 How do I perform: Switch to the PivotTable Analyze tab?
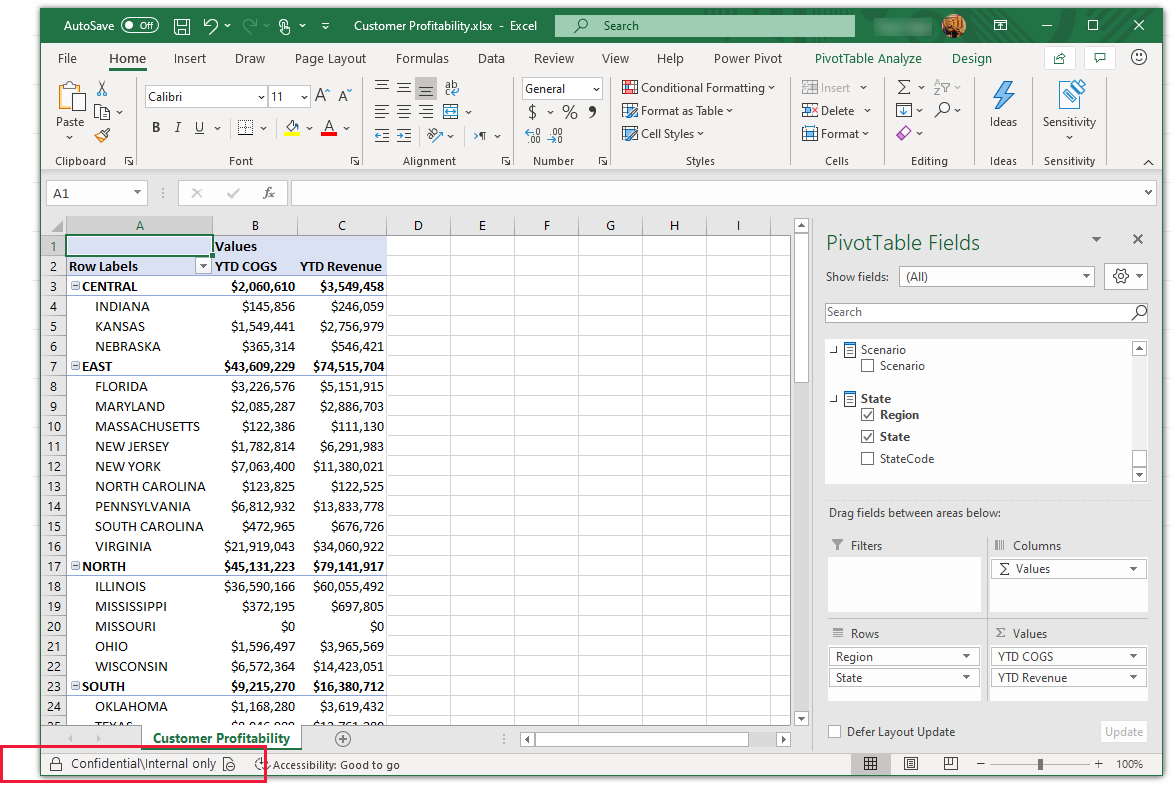click(867, 58)
